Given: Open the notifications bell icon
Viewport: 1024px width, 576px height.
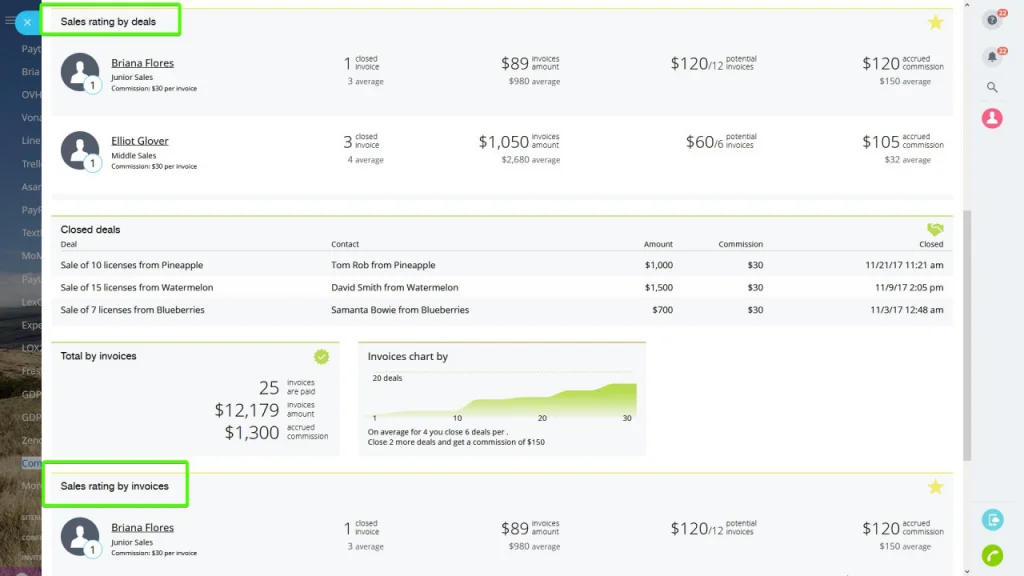Looking at the screenshot, I should 992,57.
